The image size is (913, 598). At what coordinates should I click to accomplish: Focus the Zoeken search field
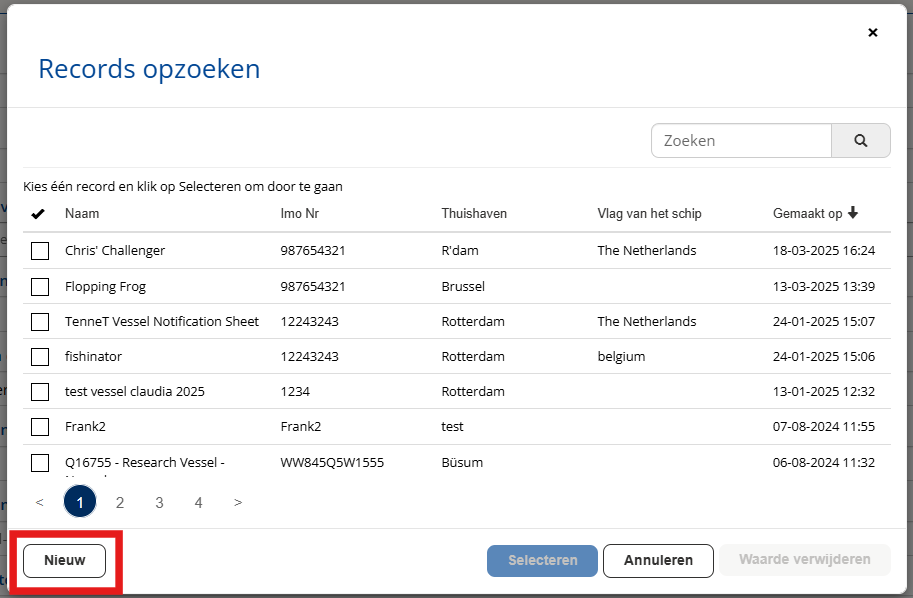coord(741,141)
